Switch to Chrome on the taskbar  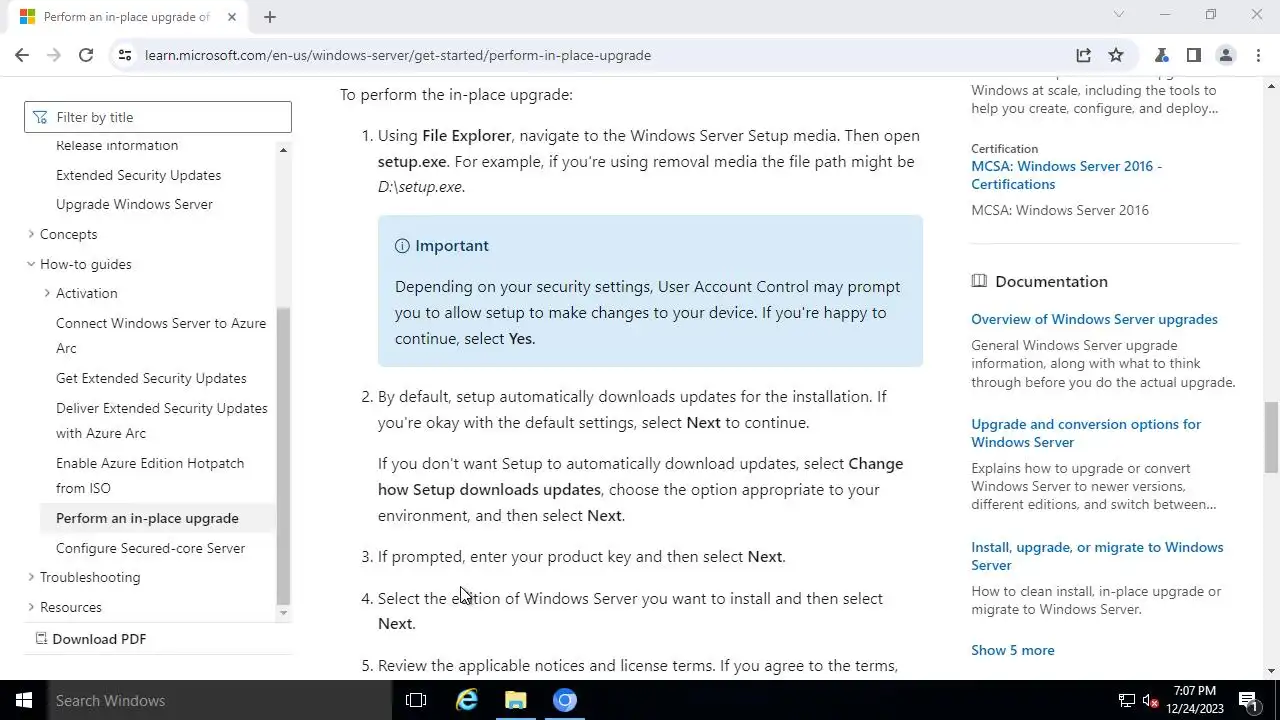coord(565,700)
